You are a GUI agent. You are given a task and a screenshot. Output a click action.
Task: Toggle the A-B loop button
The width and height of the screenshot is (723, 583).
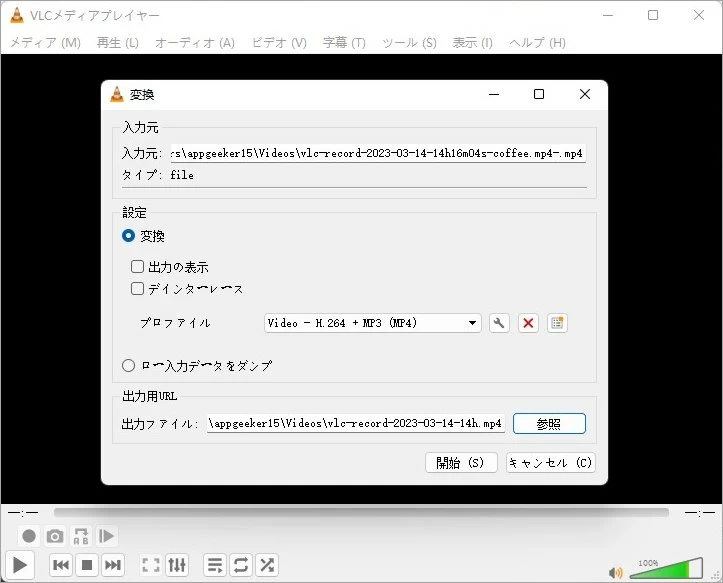pyautogui.click(x=81, y=536)
